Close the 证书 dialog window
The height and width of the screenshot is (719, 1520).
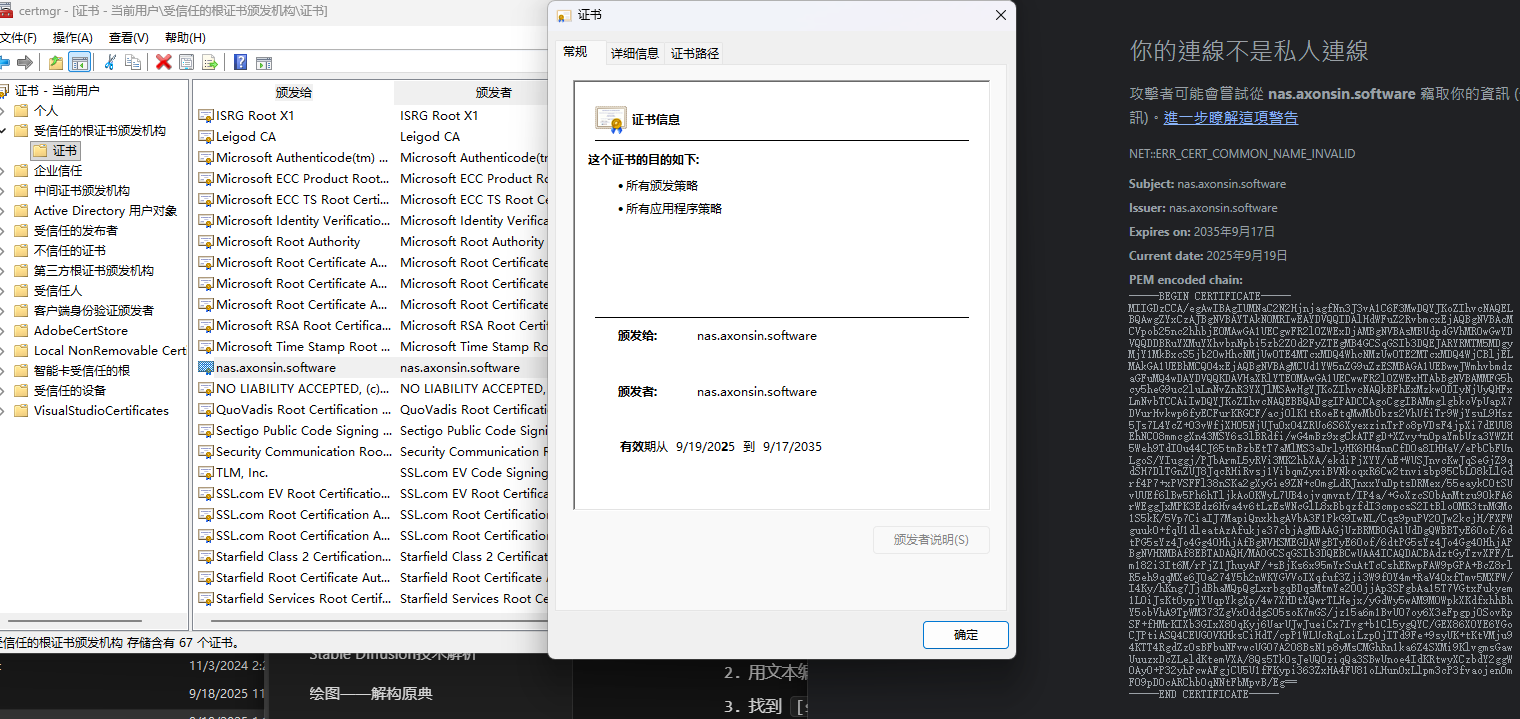point(1000,15)
